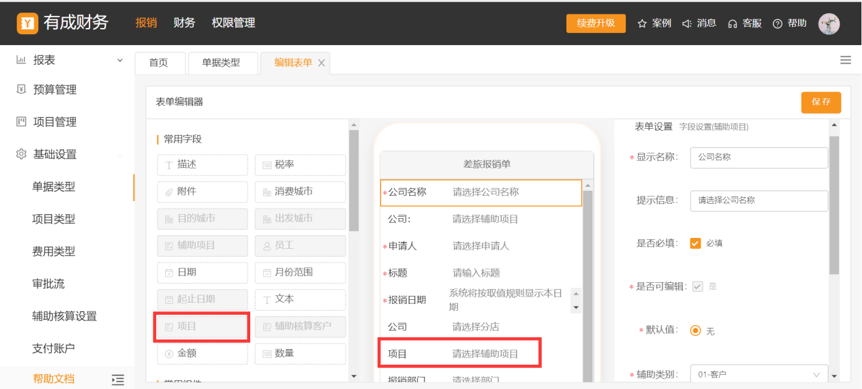Click the 报销日期 down arrow
The image size is (862, 389).
576,308
